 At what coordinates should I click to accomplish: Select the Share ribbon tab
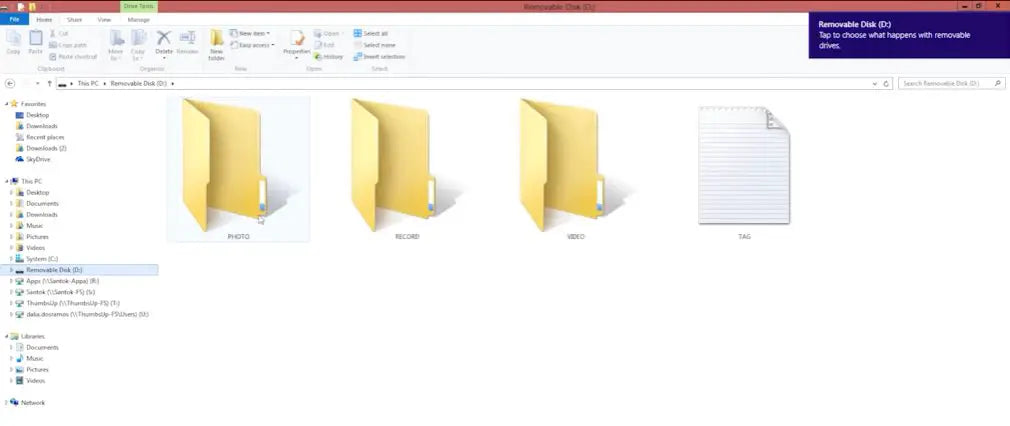(74, 20)
